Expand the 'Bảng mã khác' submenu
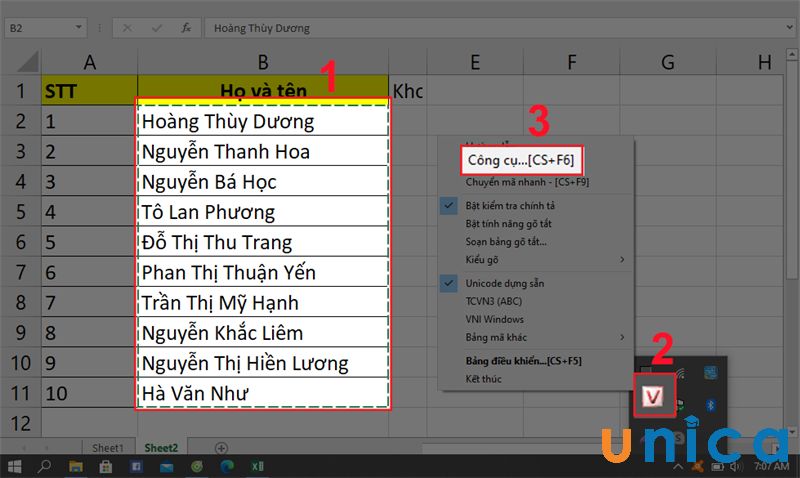The height and width of the screenshot is (478, 800). (622, 337)
